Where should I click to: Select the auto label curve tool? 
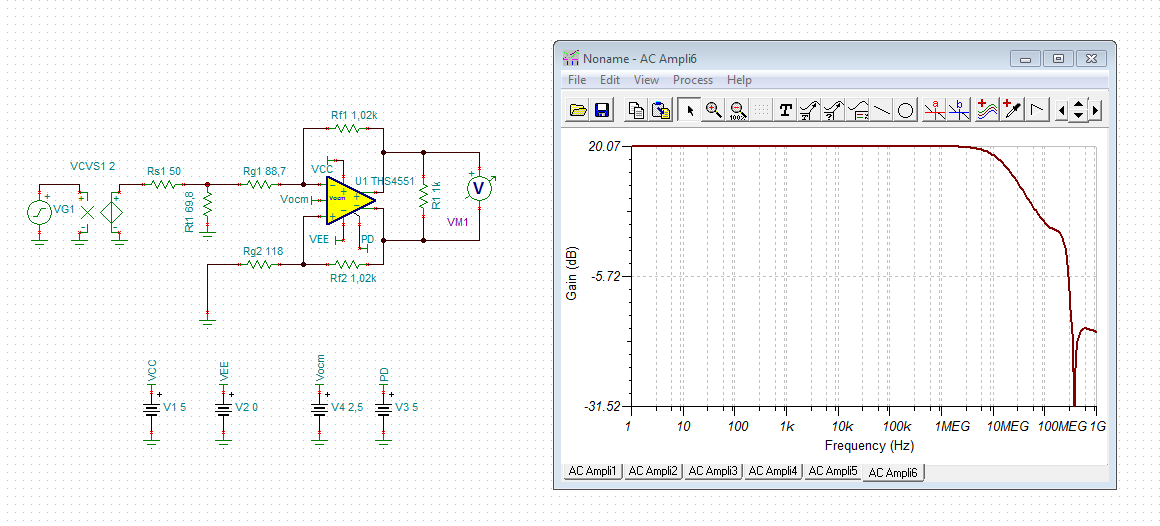point(810,110)
